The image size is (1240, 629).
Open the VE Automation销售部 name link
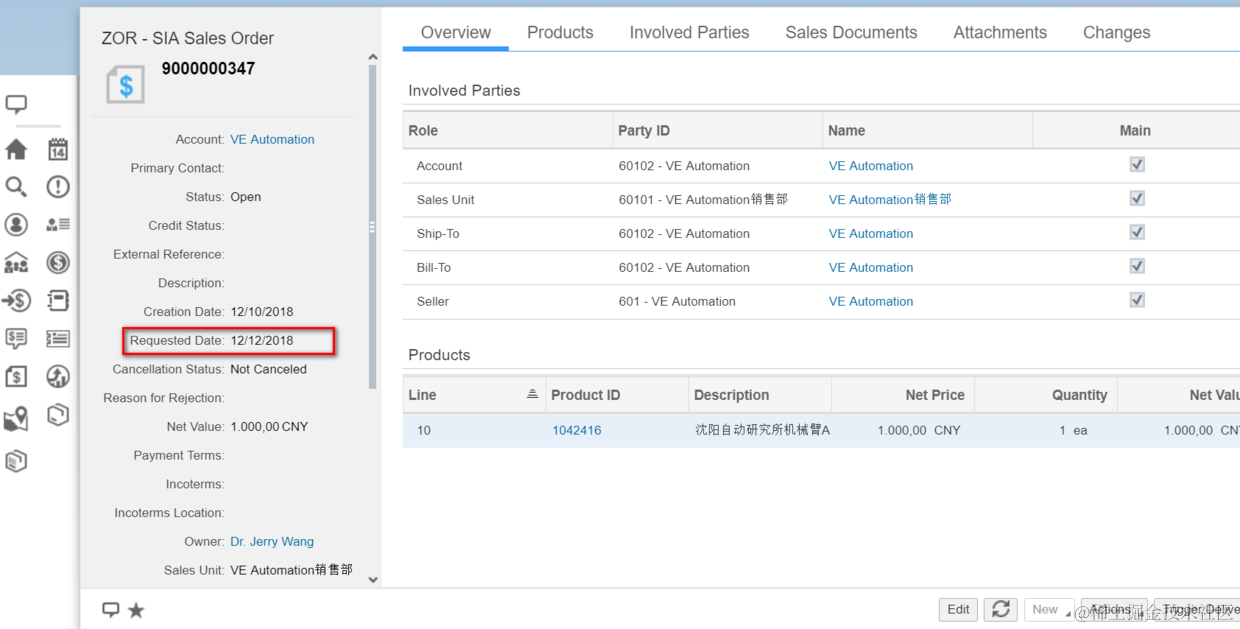890,199
